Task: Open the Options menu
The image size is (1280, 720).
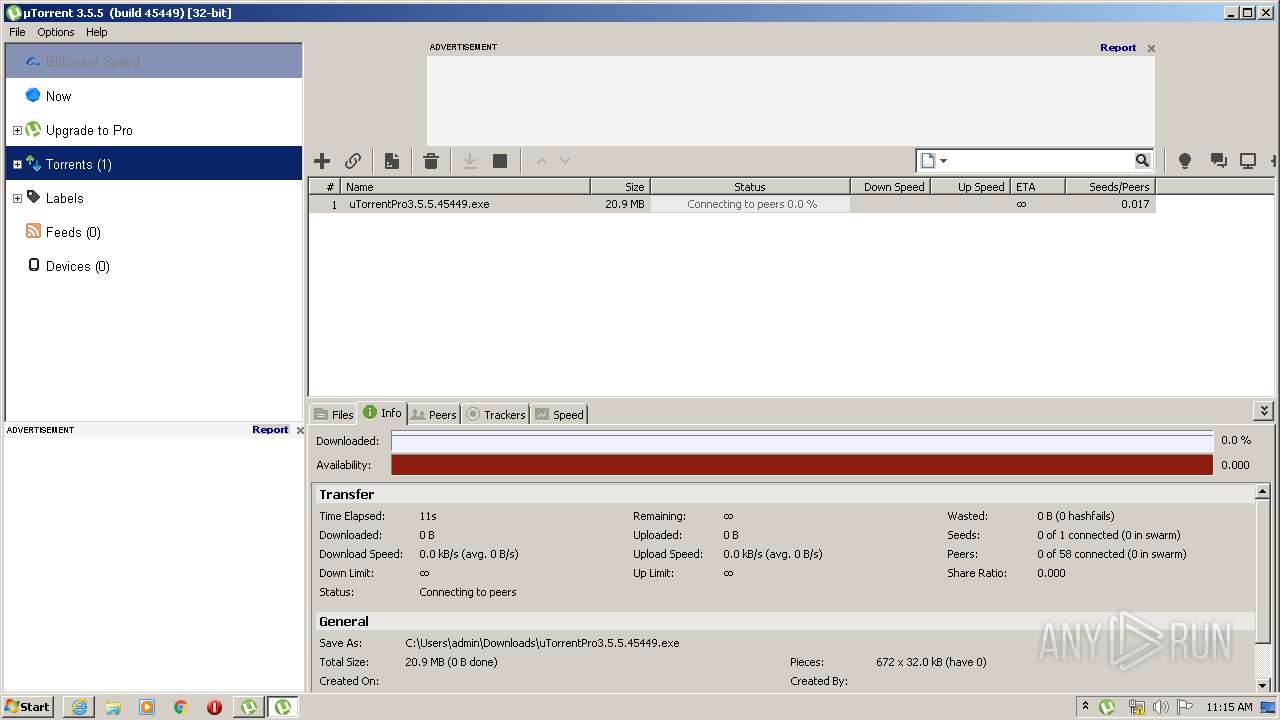Action: pos(56,32)
